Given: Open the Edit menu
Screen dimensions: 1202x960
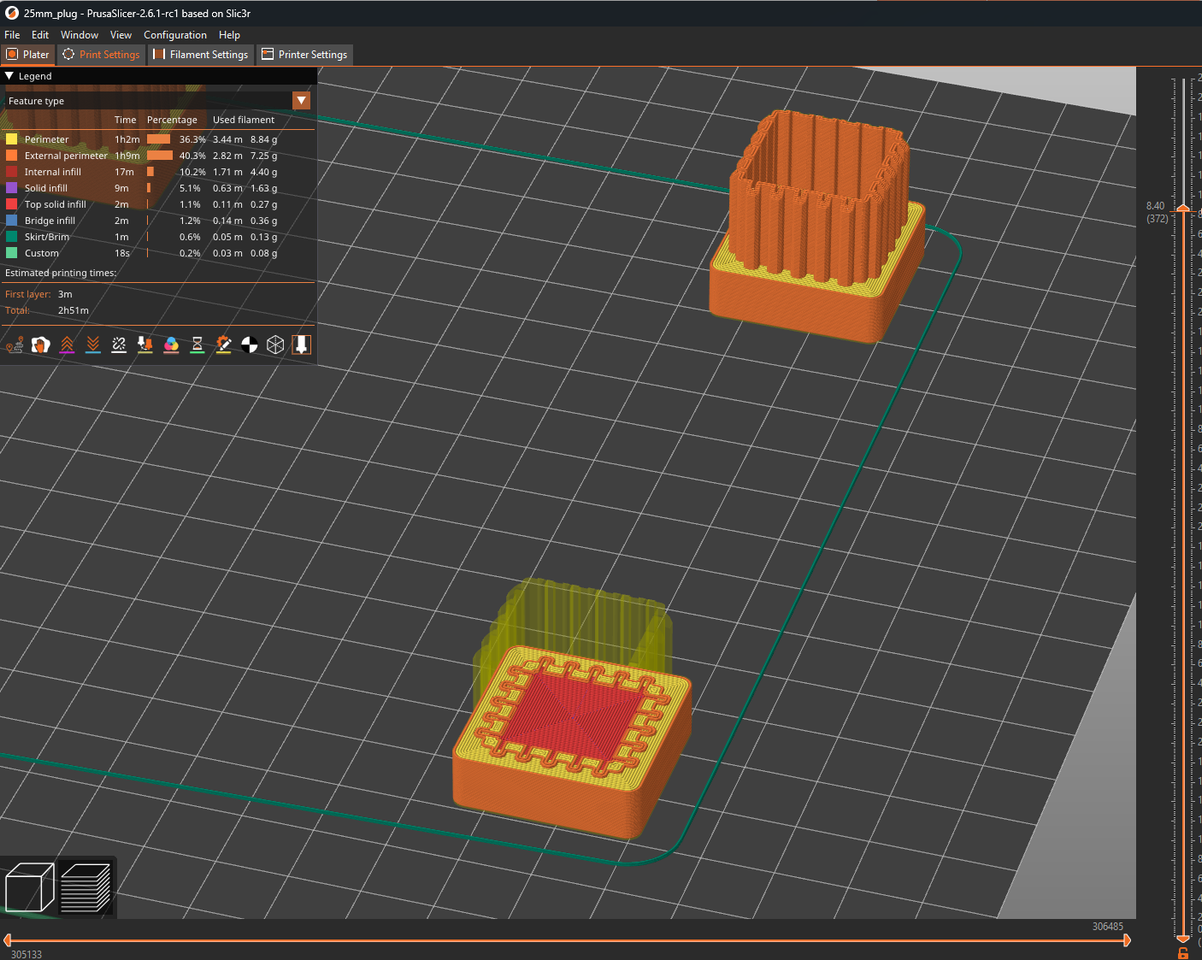Looking at the screenshot, I should pyautogui.click(x=40, y=35).
